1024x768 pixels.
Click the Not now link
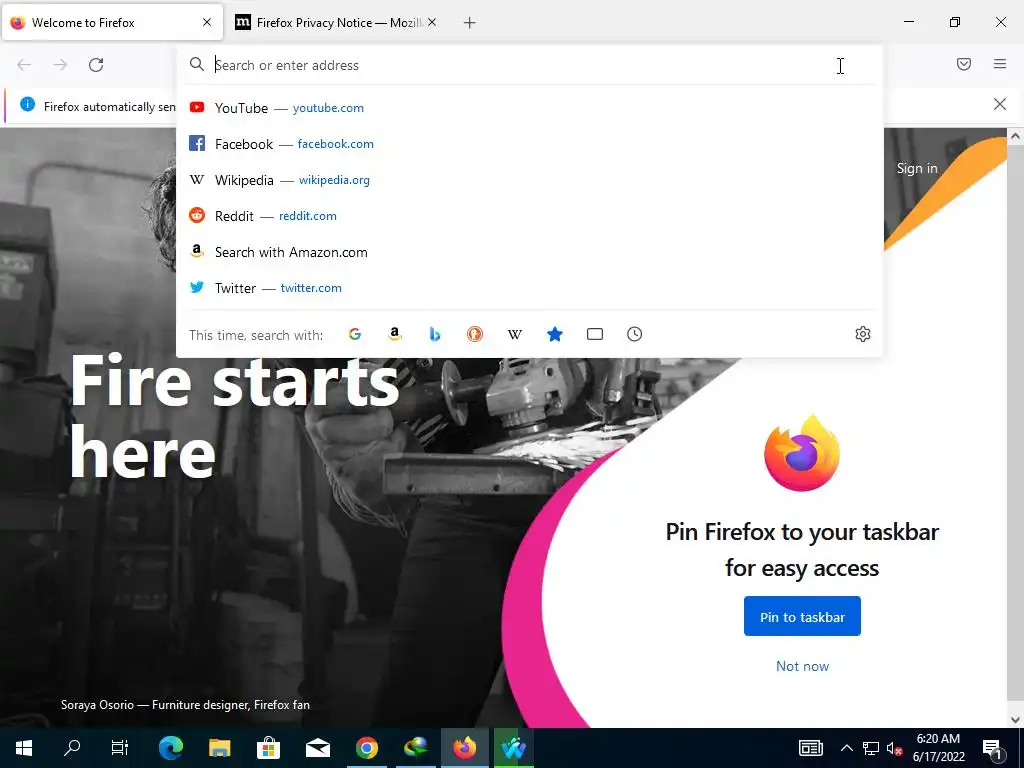[x=802, y=666]
